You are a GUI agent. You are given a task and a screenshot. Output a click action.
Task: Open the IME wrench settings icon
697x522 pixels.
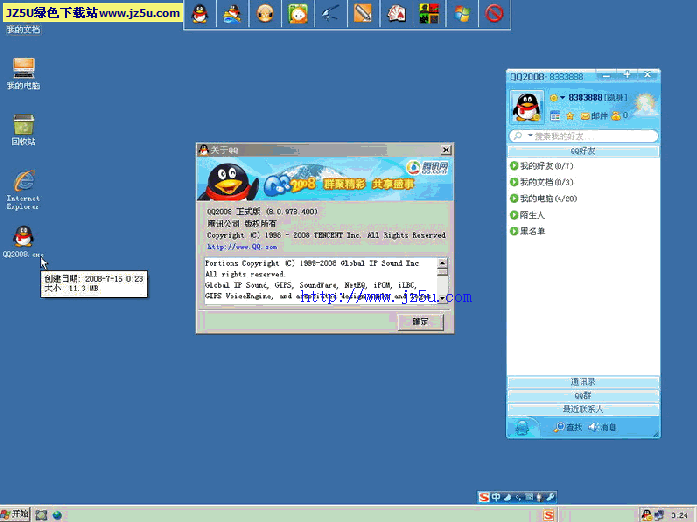click(550, 497)
